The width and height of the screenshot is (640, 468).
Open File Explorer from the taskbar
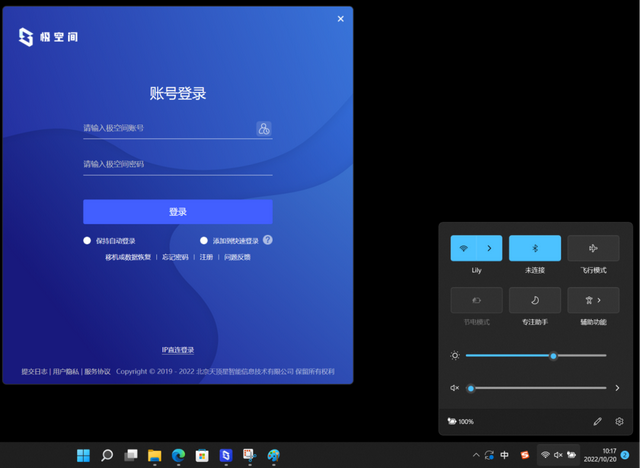click(x=154, y=455)
